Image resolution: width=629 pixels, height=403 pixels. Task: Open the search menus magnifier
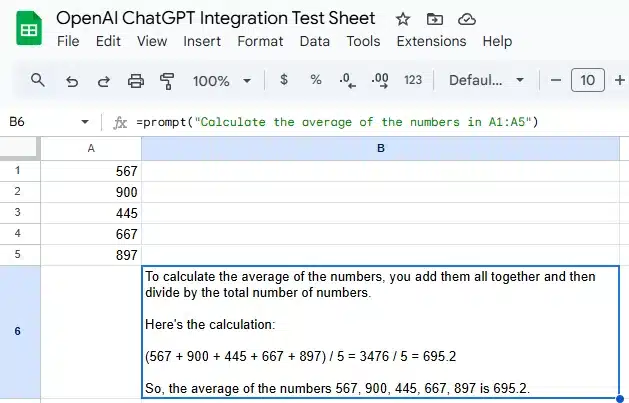[x=38, y=80]
